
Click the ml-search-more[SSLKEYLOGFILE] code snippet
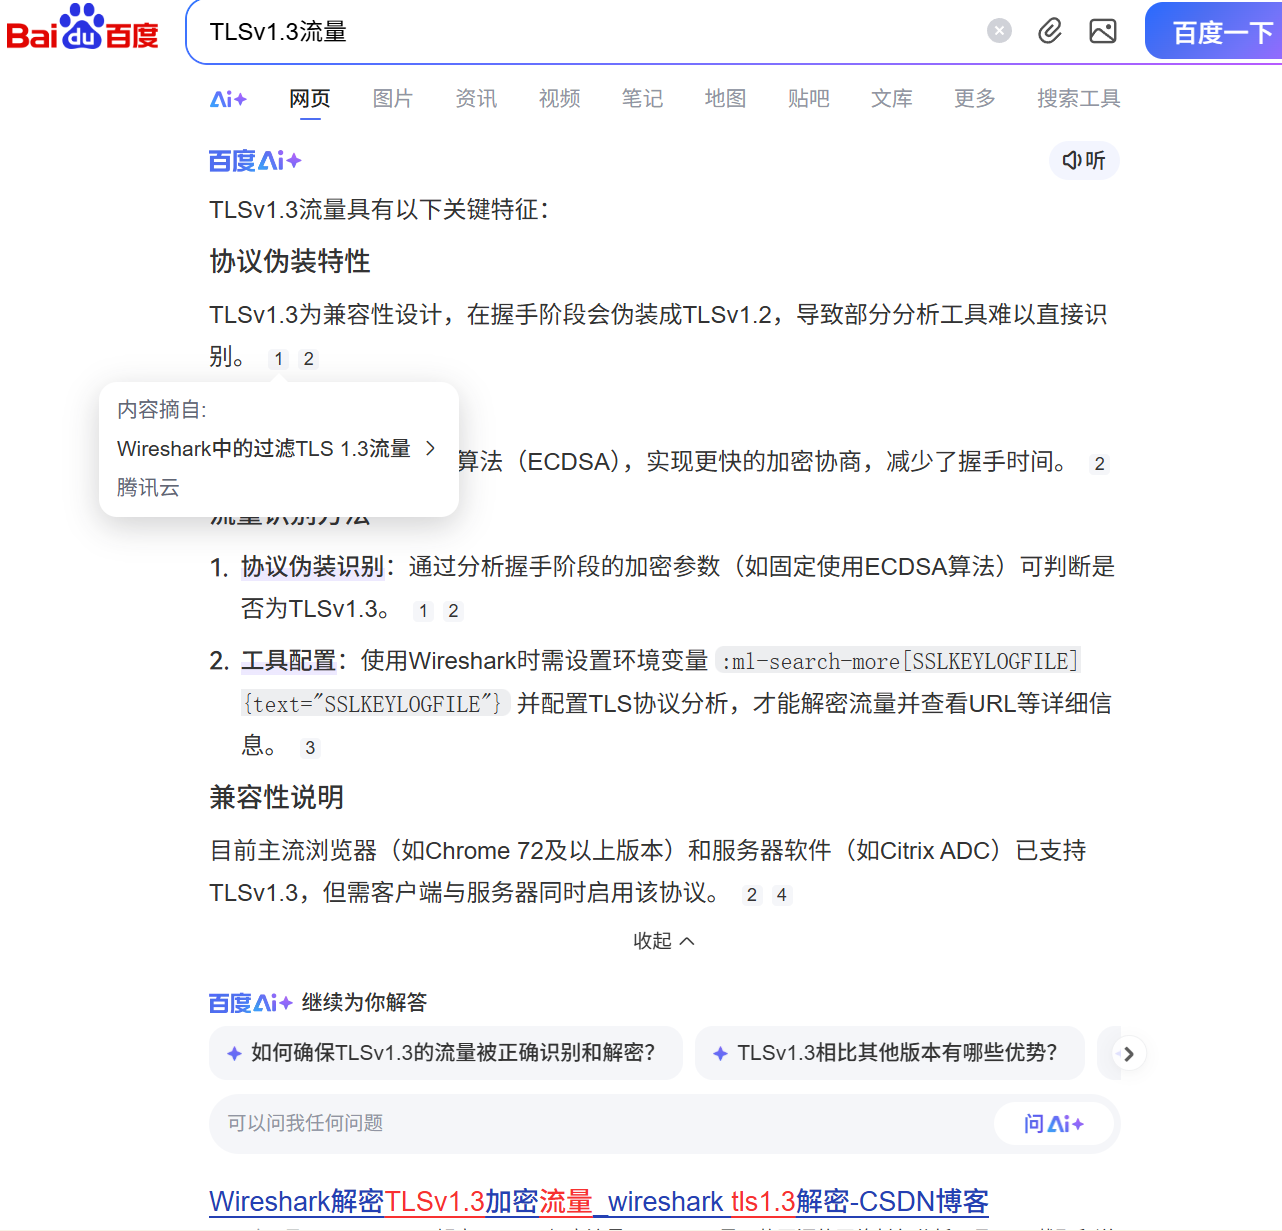coord(899,661)
